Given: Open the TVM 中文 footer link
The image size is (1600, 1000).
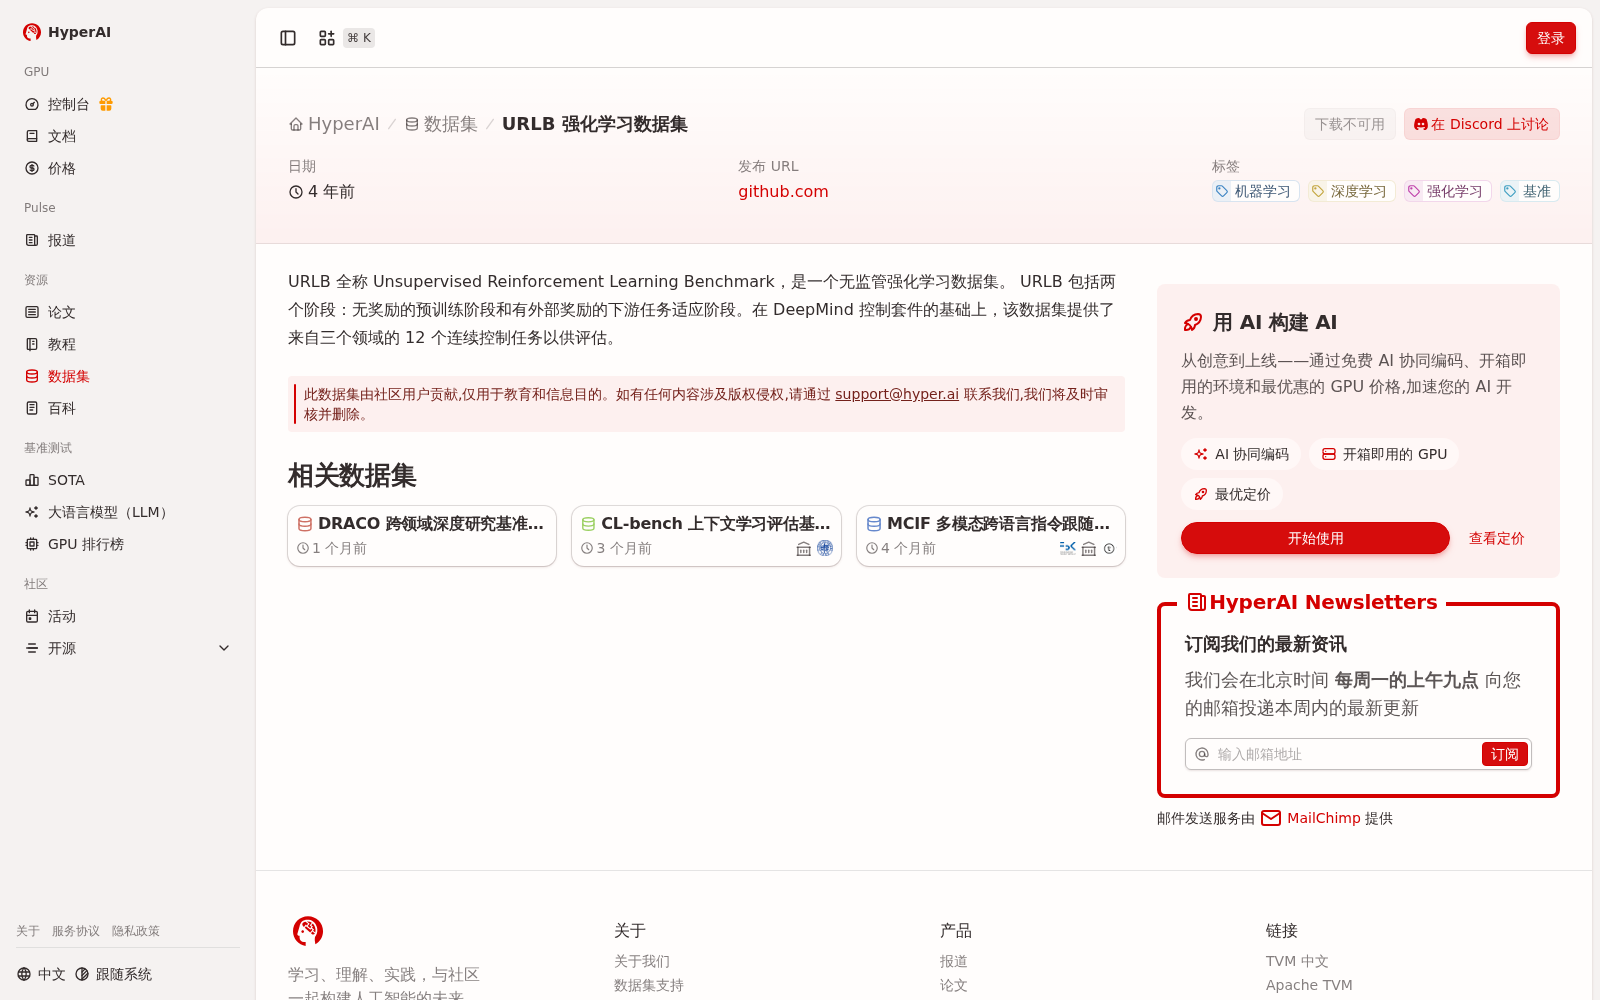Looking at the screenshot, I should click(1297, 961).
